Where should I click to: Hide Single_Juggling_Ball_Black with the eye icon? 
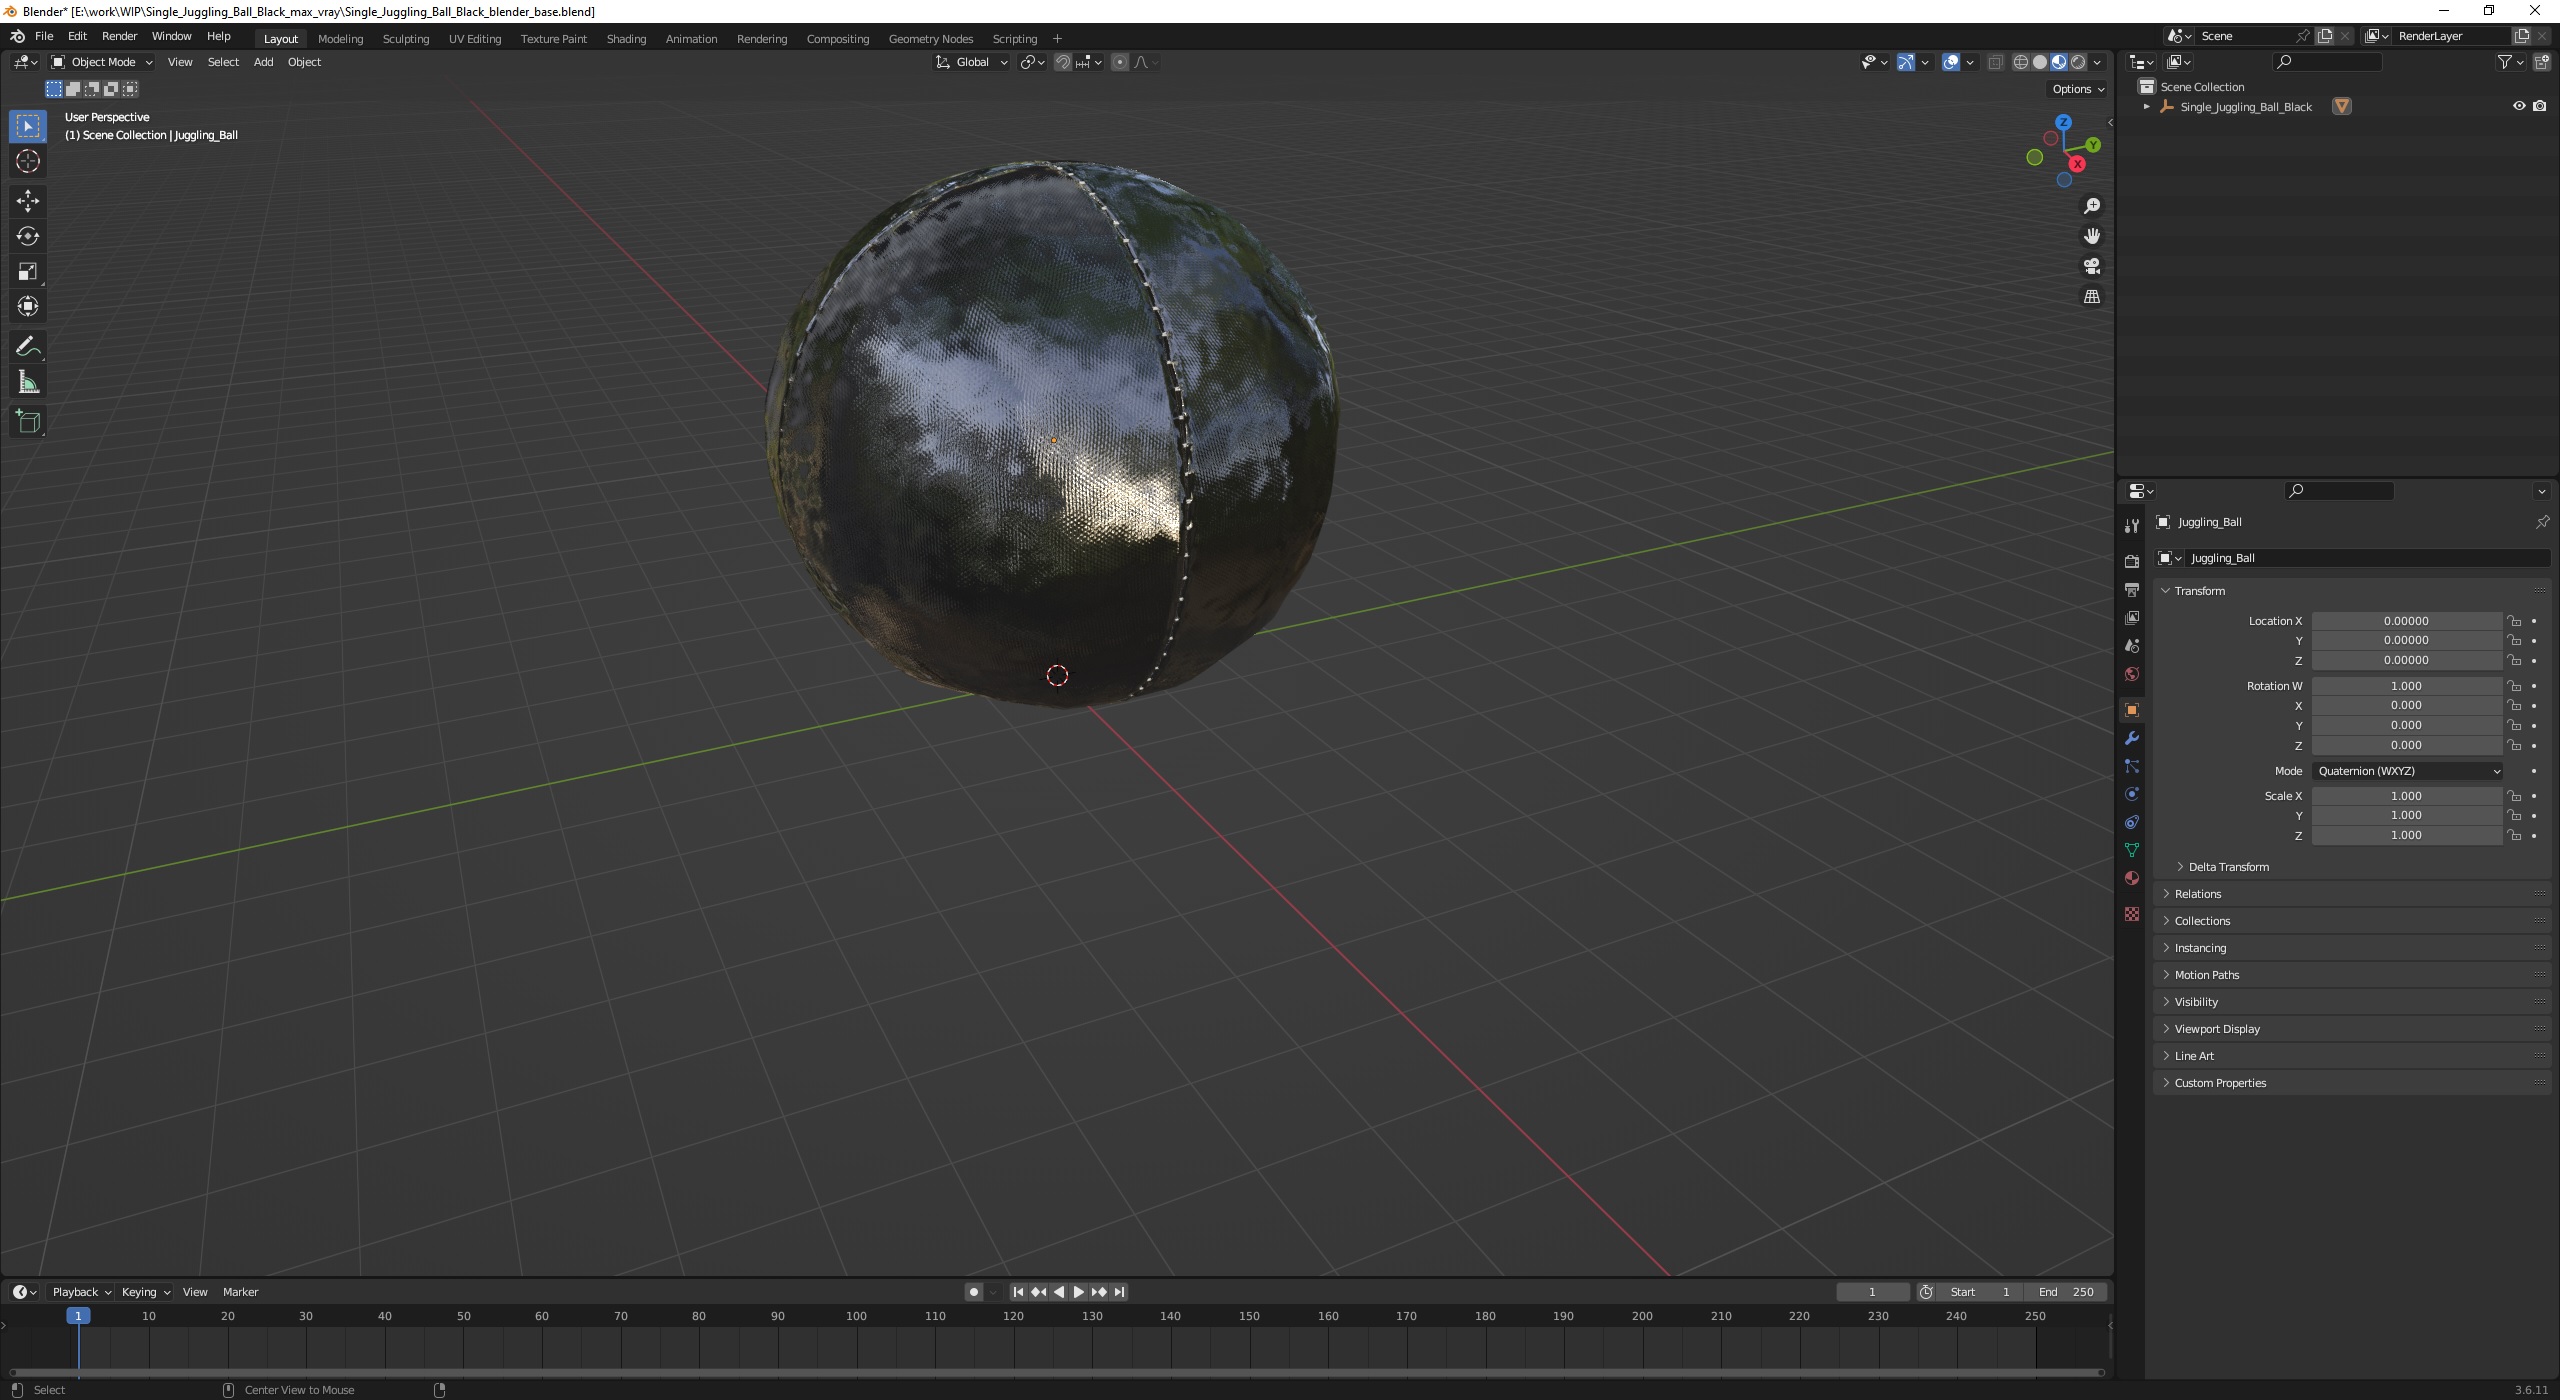pos(2519,106)
